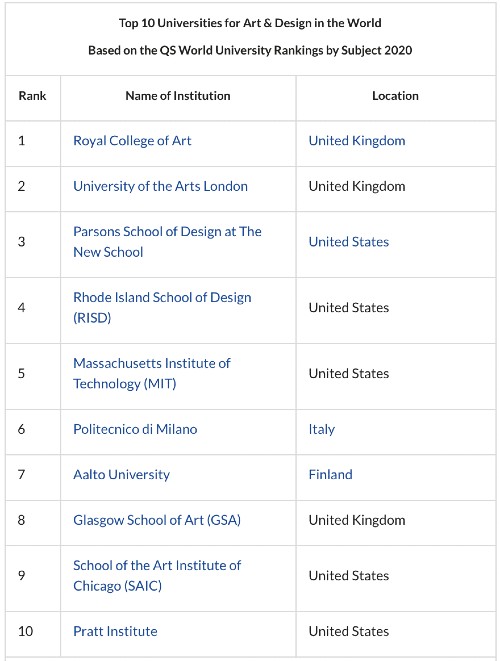Open Parsons School of Design link

click(x=167, y=242)
